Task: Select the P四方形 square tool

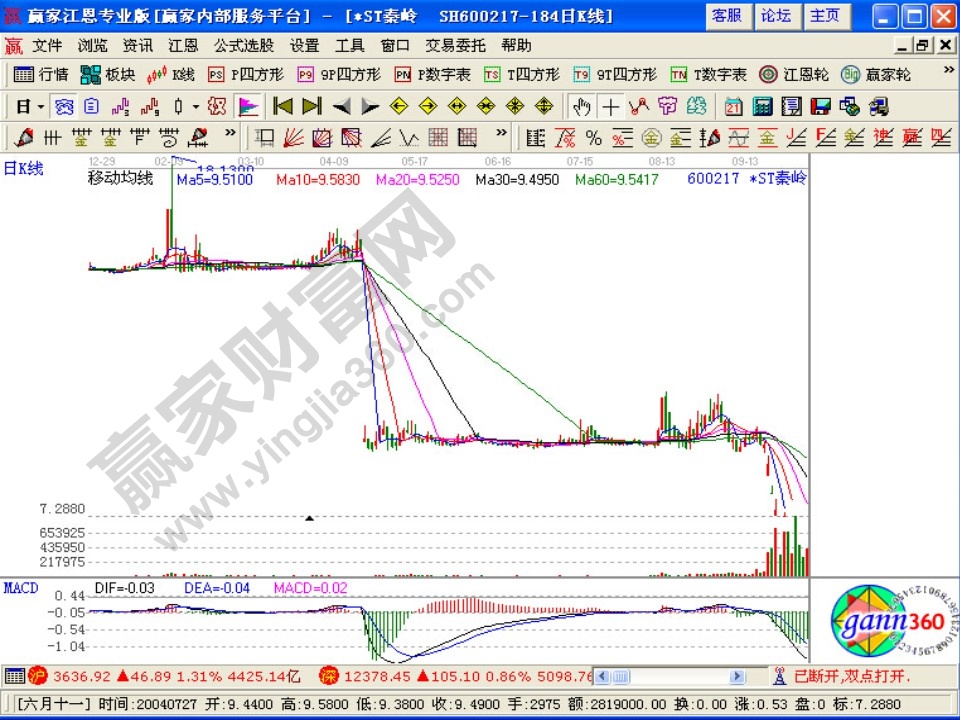Action: [x=246, y=75]
